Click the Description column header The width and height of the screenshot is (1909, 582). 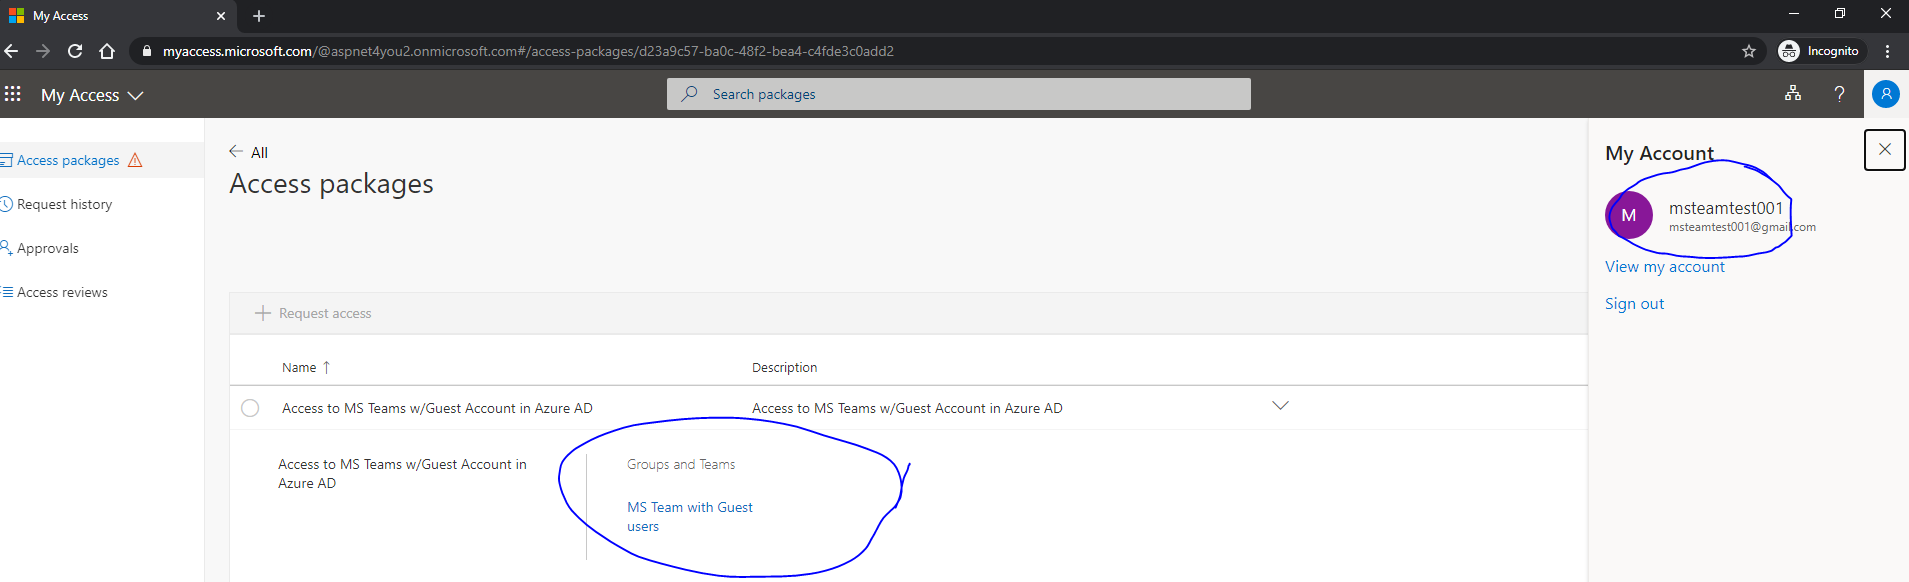(784, 368)
